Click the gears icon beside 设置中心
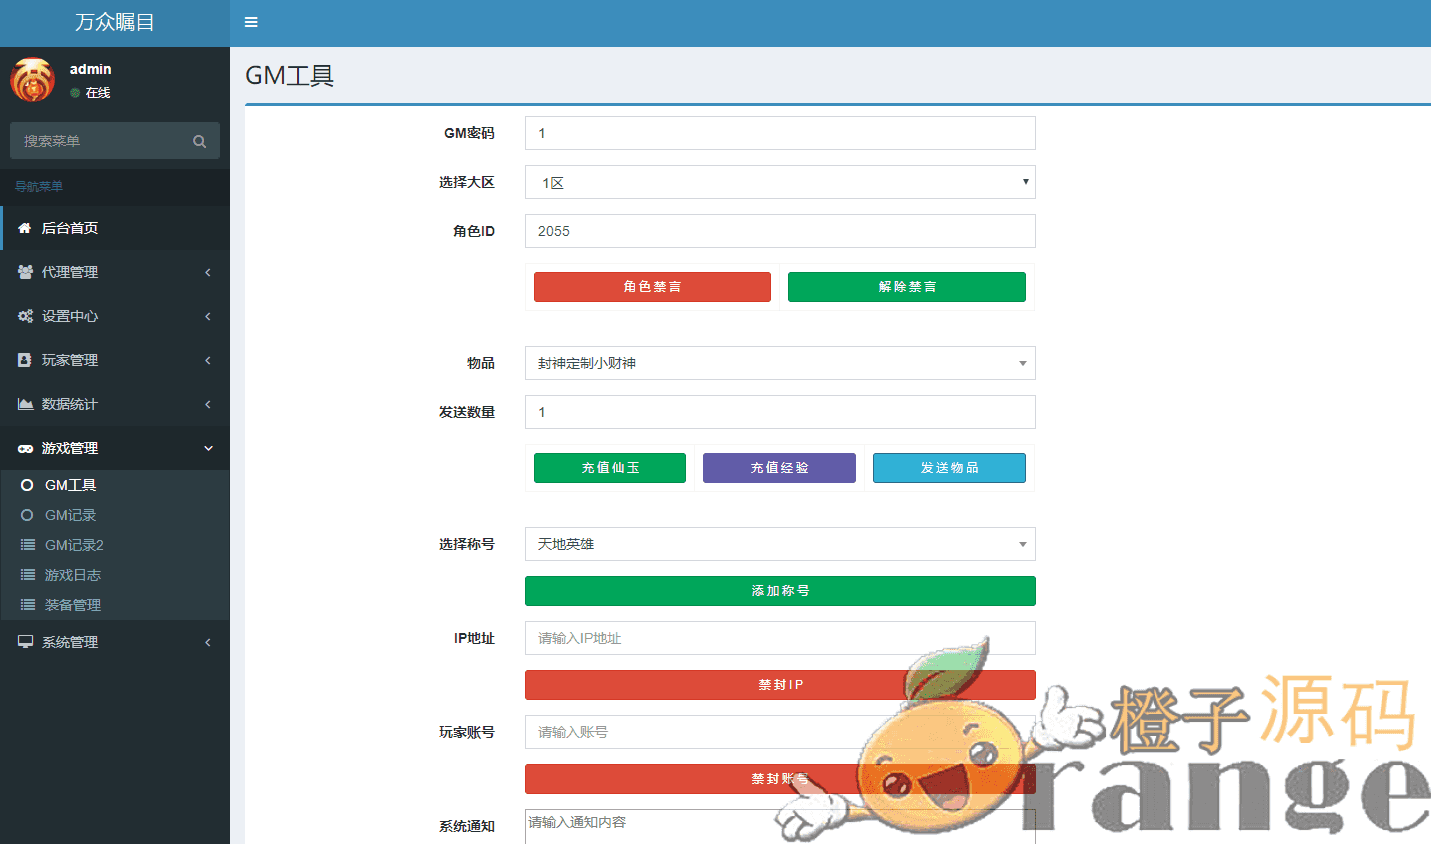 coord(25,316)
